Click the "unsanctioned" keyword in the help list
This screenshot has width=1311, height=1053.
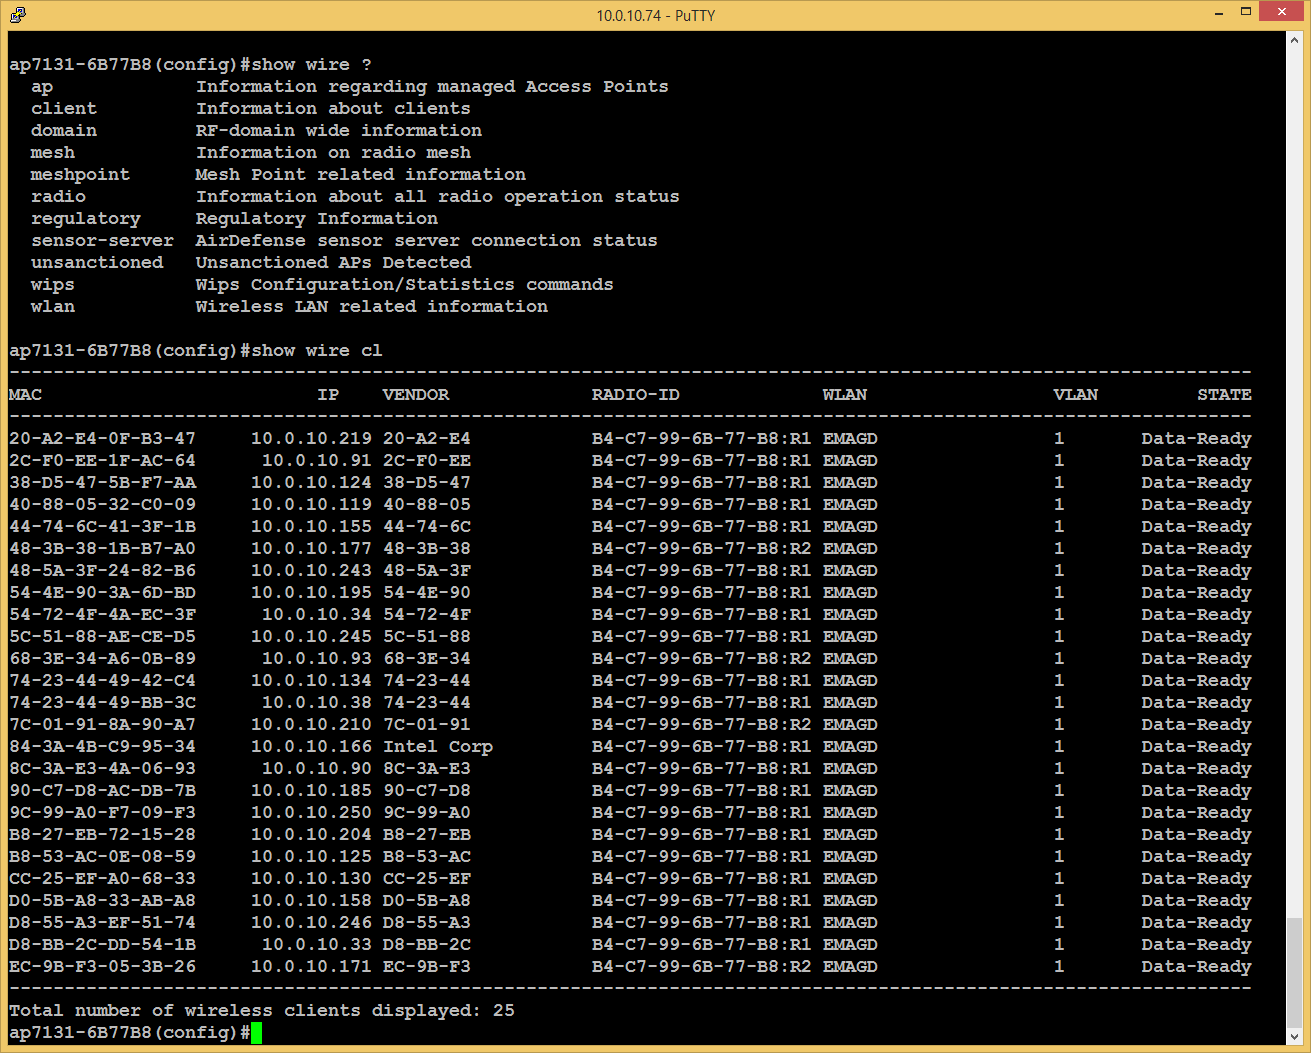coord(97,263)
